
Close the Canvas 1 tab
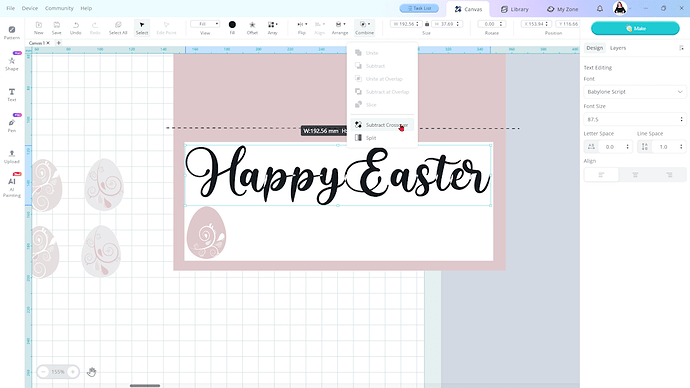click(x=48, y=43)
